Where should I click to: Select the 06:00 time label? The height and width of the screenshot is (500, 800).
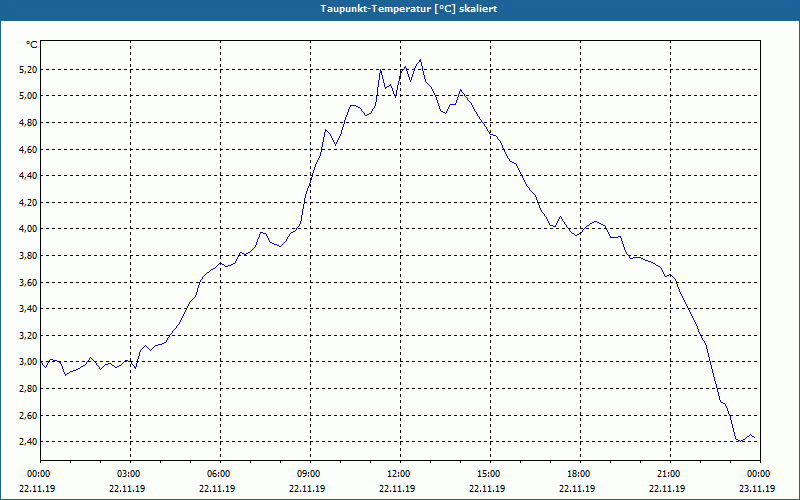point(220,474)
